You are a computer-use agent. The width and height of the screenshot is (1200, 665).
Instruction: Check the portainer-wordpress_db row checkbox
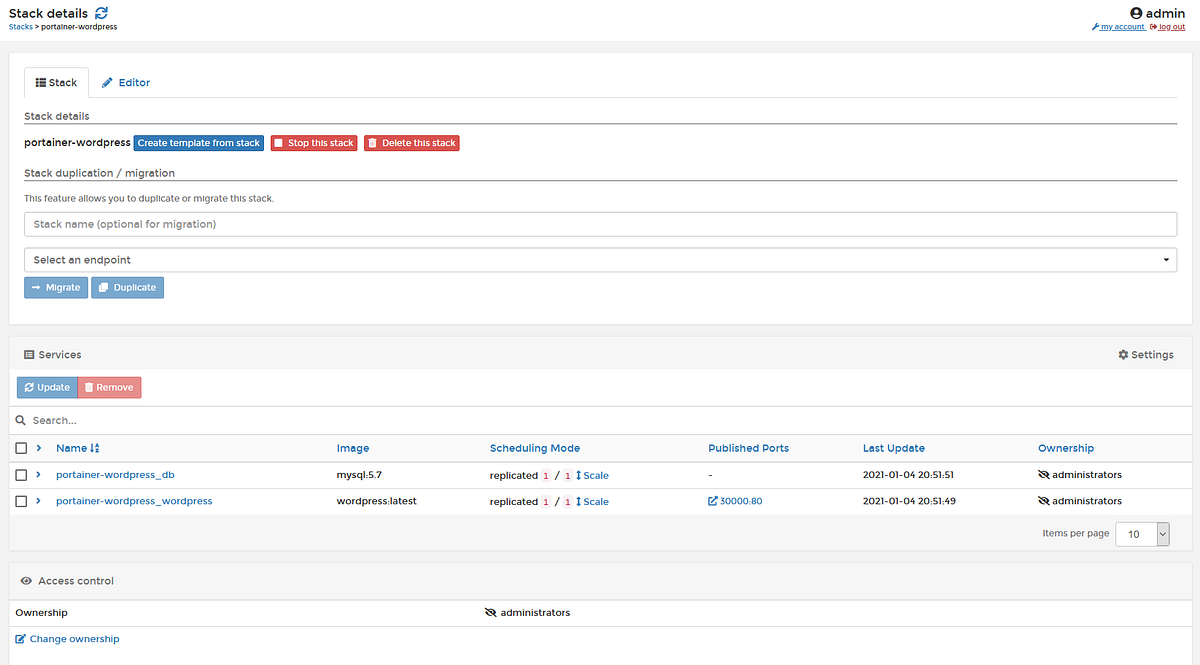[21, 475]
